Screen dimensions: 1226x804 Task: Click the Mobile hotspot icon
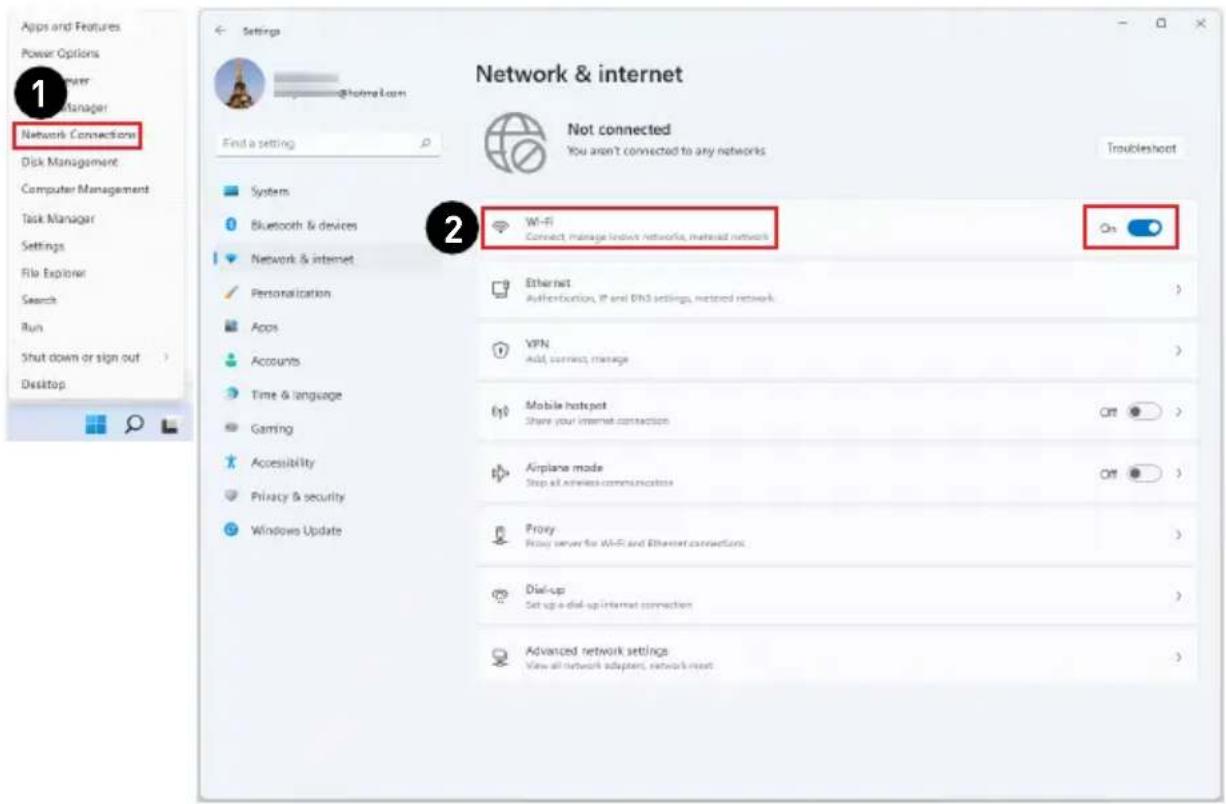[x=501, y=413]
